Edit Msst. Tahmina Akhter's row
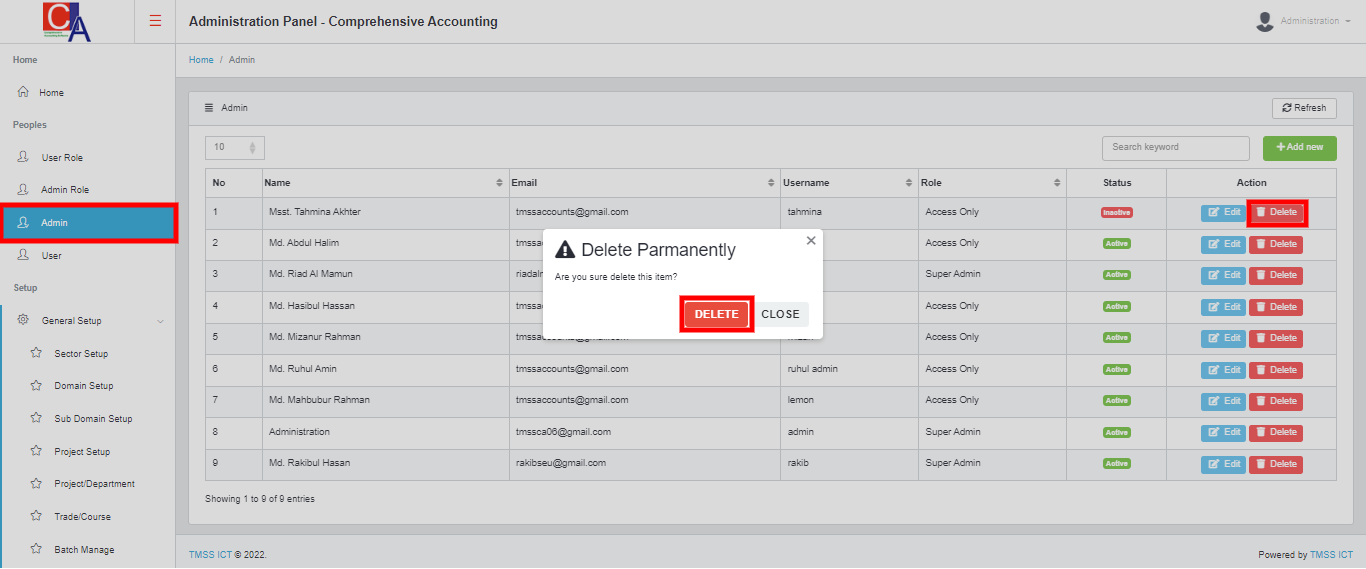This screenshot has width=1366, height=569. coord(1223,212)
